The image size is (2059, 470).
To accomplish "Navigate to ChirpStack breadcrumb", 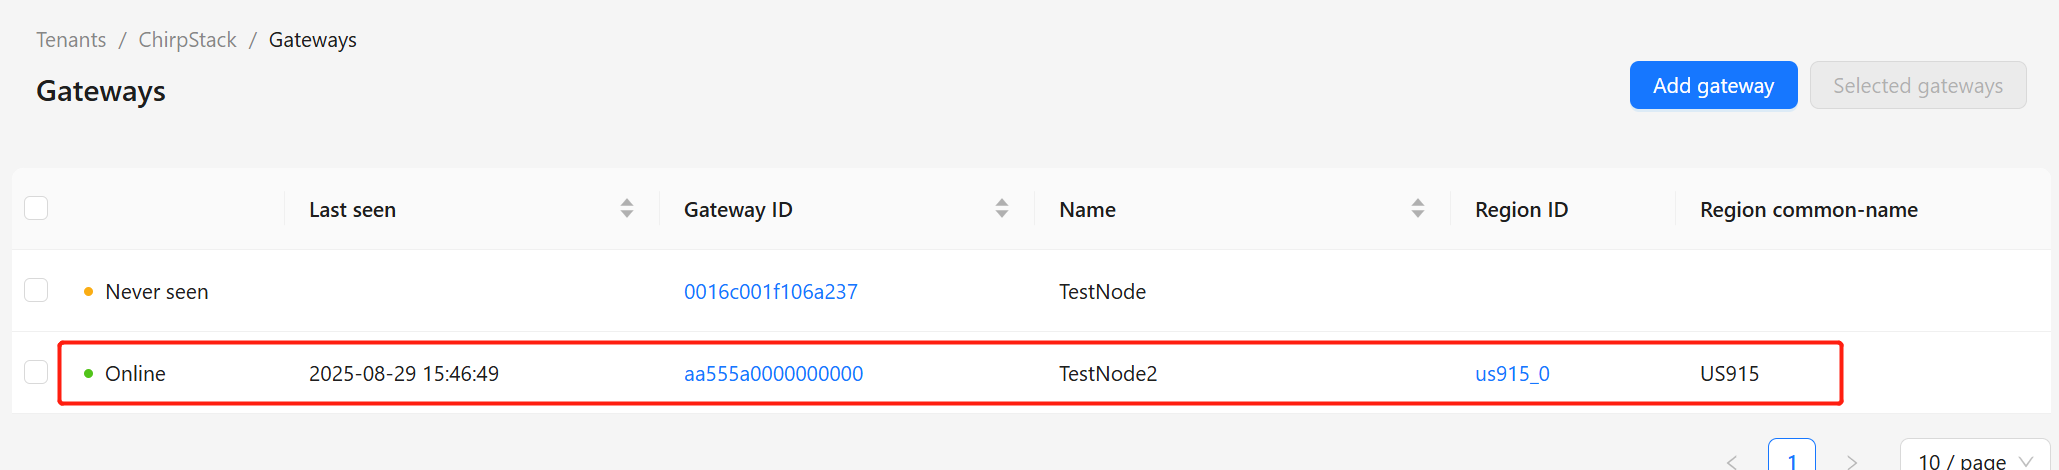I will pyautogui.click(x=187, y=40).
